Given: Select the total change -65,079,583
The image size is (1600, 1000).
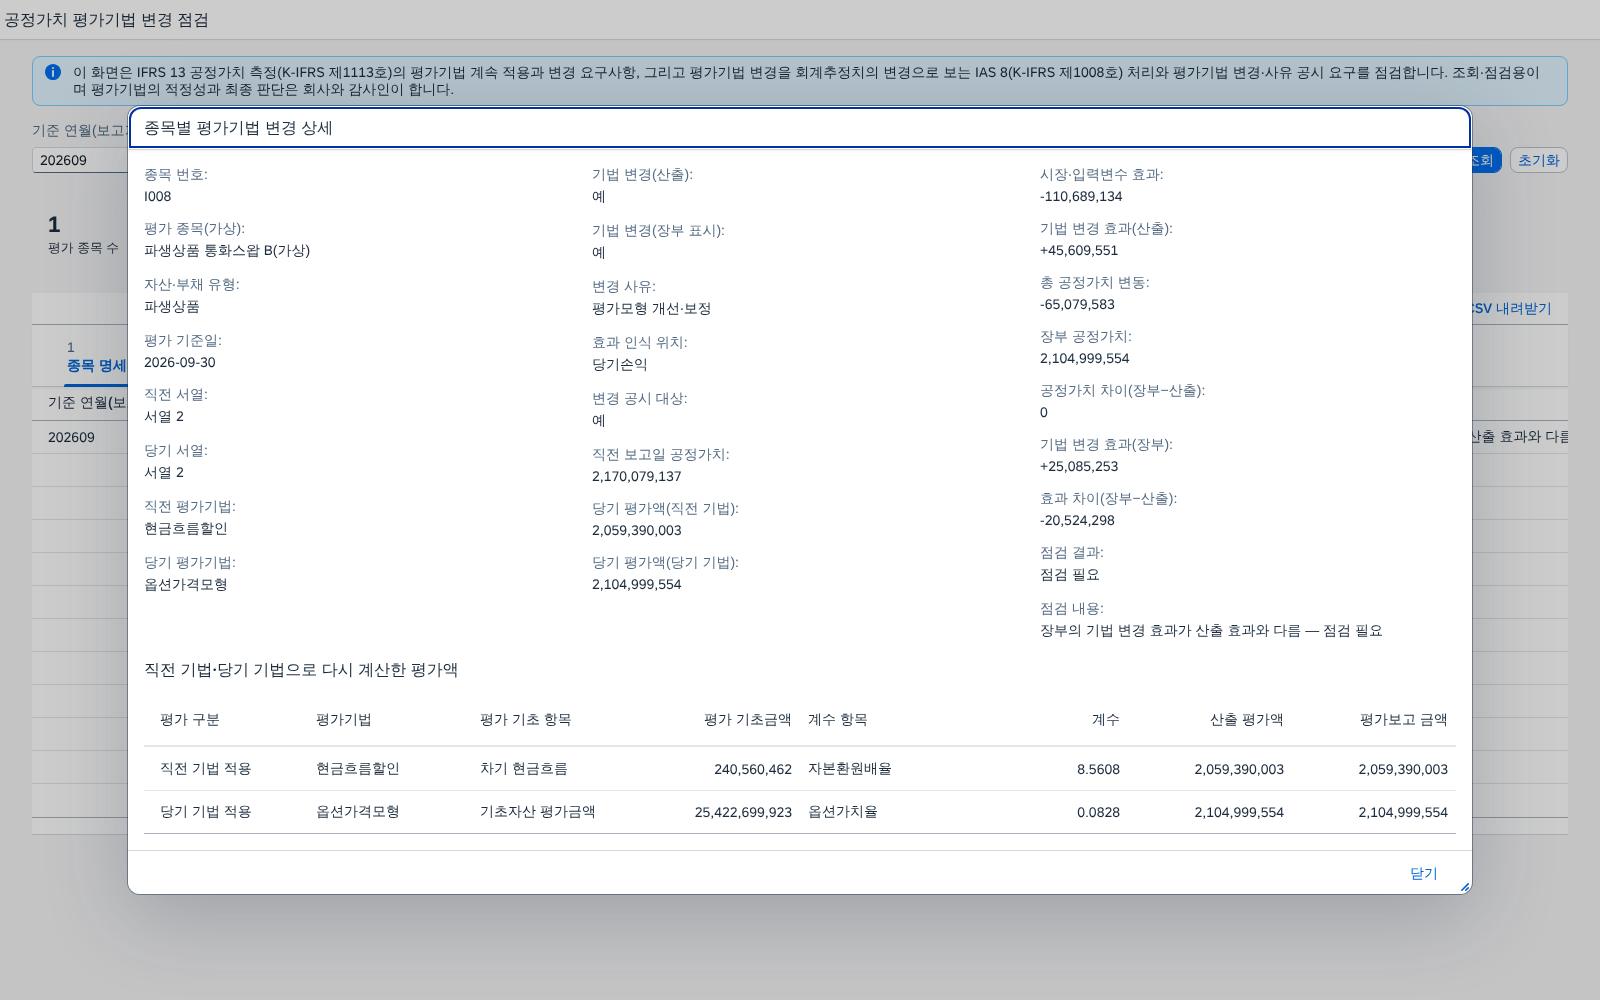Looking at the screenshot, I should point(1077,304).
